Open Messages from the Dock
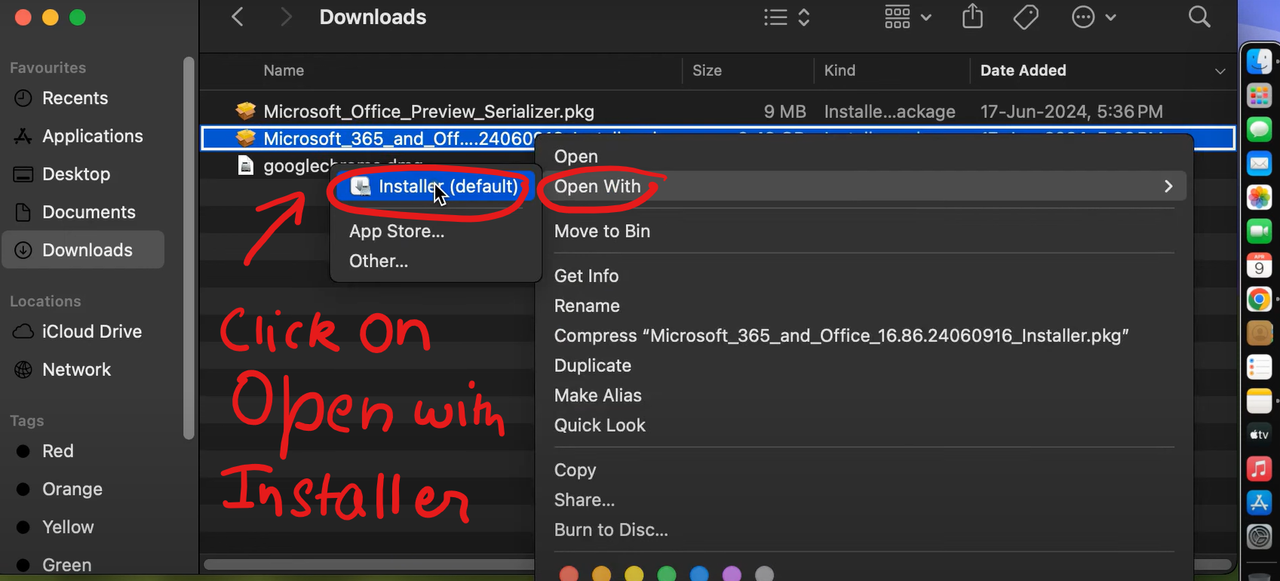Screen dimensions: 1280x581 (1259, 129)
